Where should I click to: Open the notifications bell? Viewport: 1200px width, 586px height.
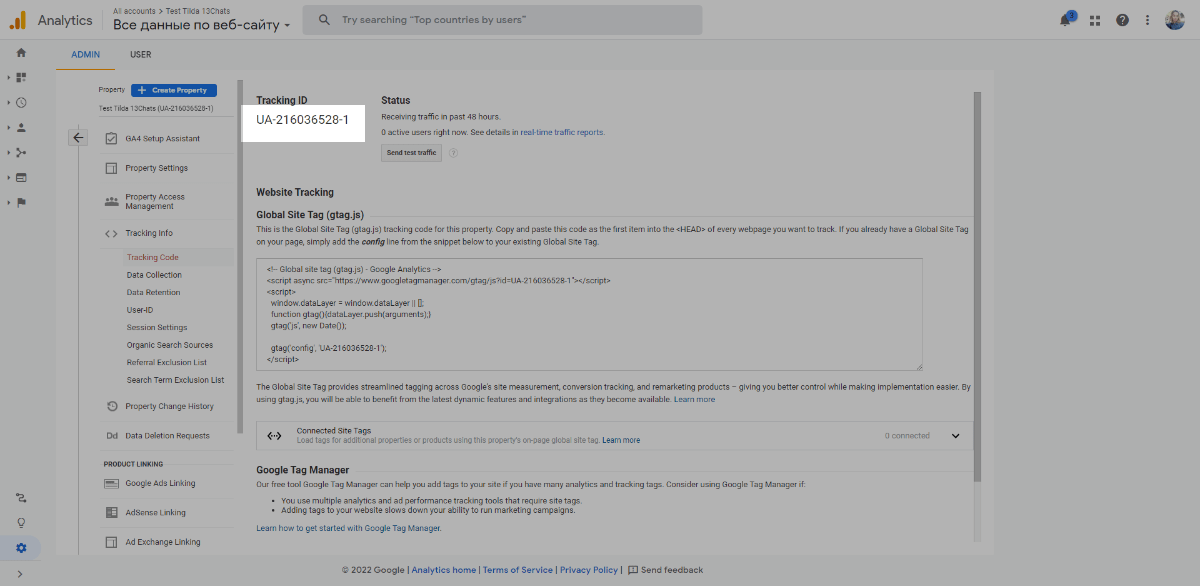click(1067, 20)
